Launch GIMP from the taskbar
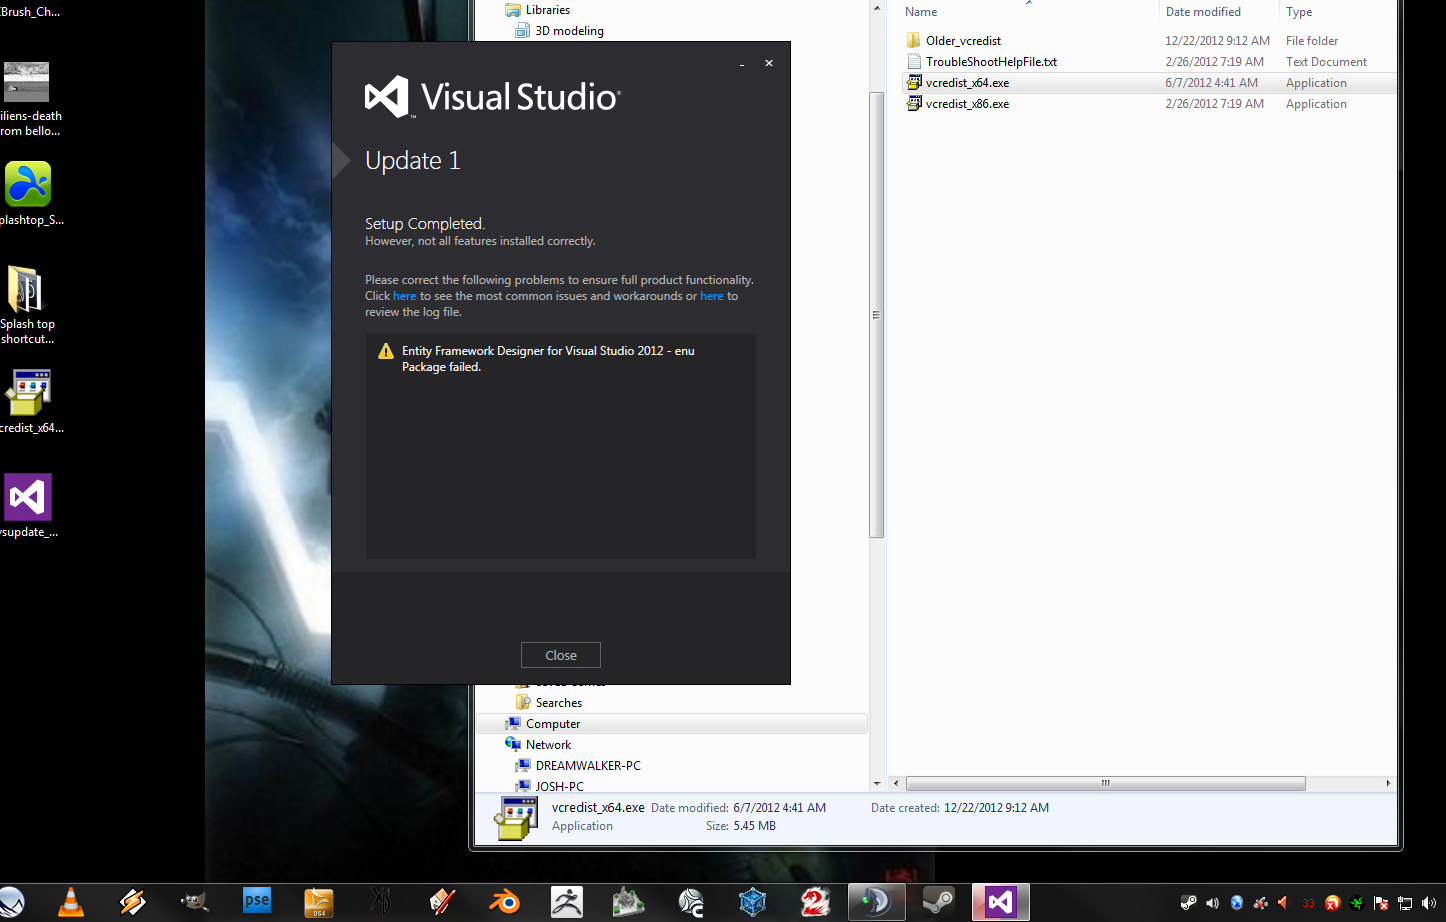 (x=195, y=902)
